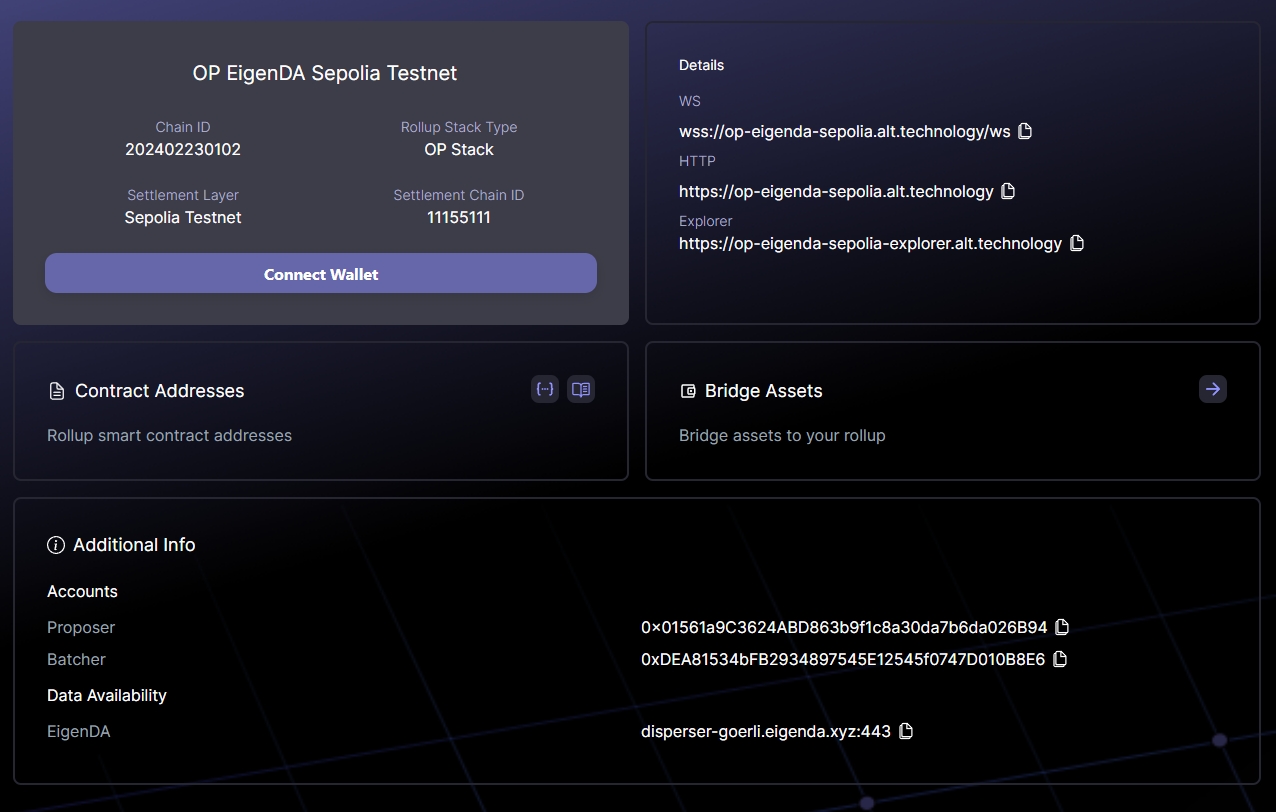Click the wallet icon beside Bridge Assets
This screenshot has height=812, width=1276.
(x=688, y=390)
